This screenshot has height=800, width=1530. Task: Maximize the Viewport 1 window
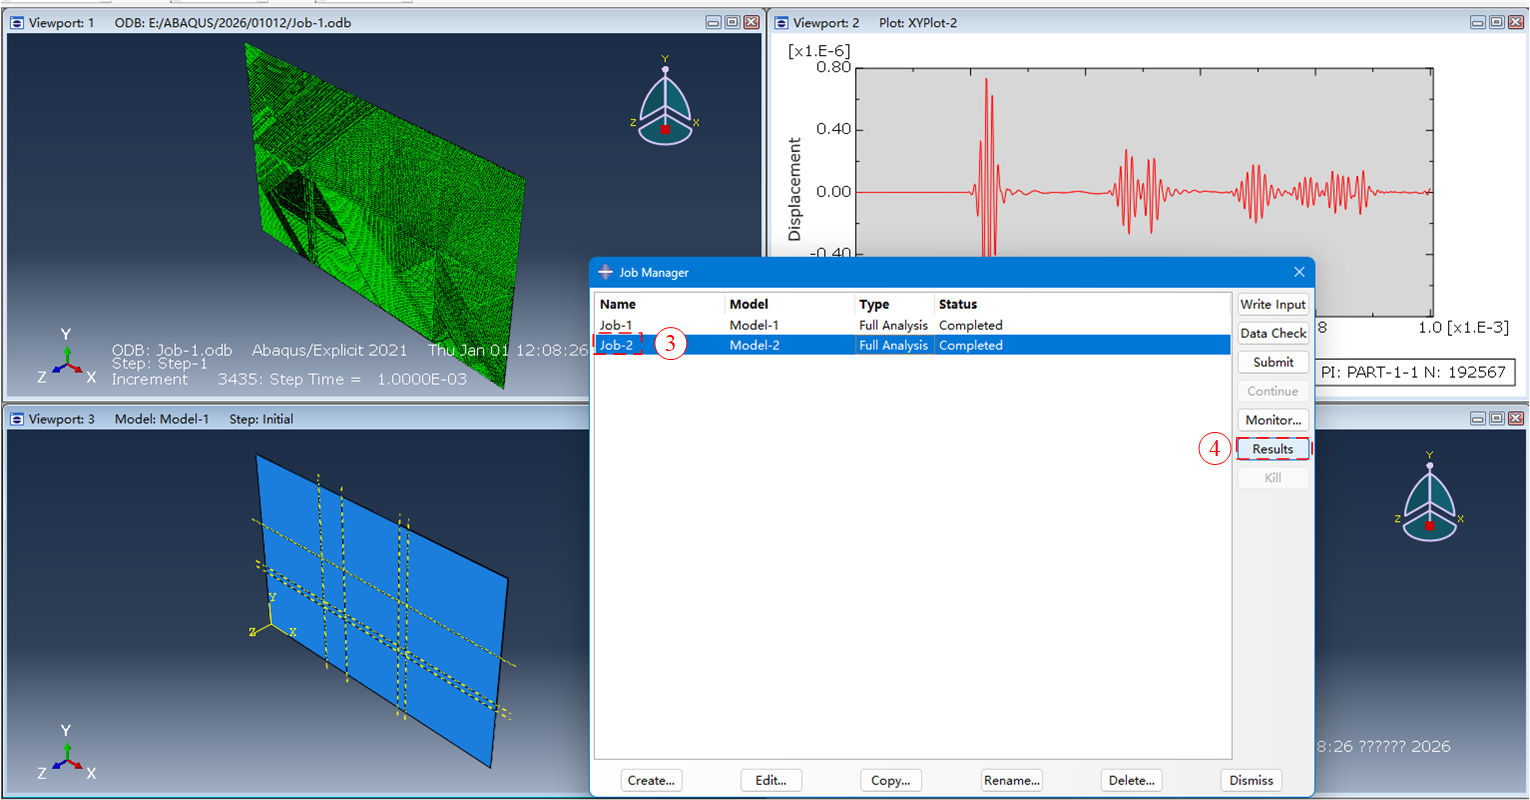pyautogui.click(x=732, y=23)
